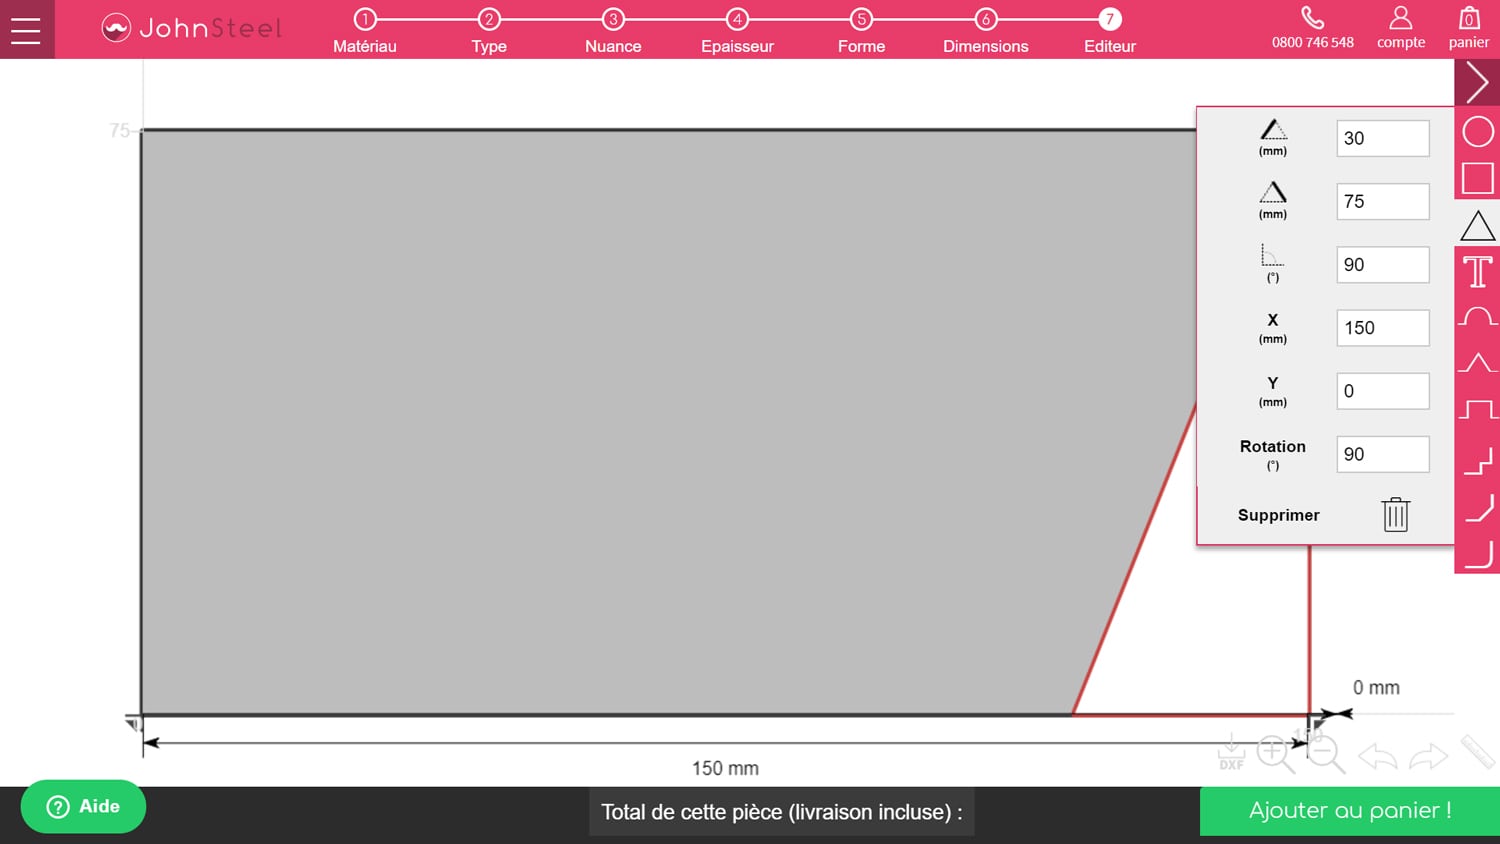This screenshot has height=844, width=1500.
Task: Click Ajouter au panier button
Action: coord(1349,811)
